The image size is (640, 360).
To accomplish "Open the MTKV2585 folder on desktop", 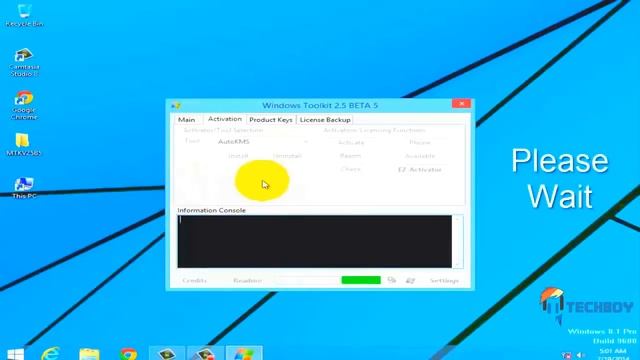I will tap(23, 144).
